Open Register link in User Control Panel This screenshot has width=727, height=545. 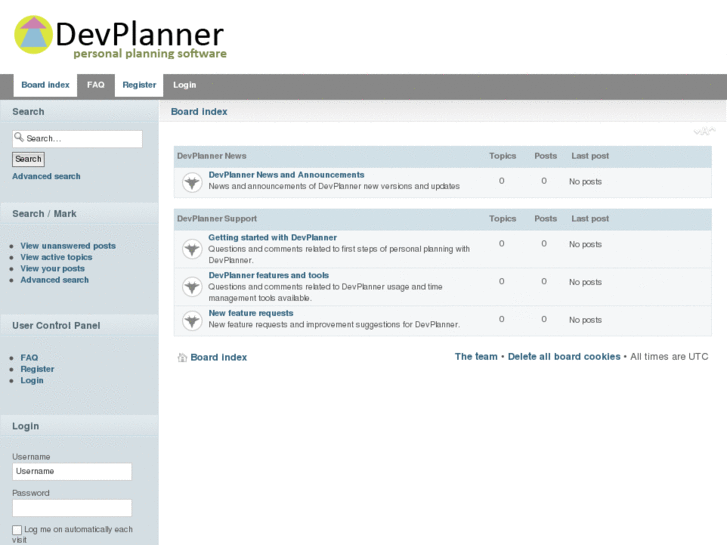point(37,369)
